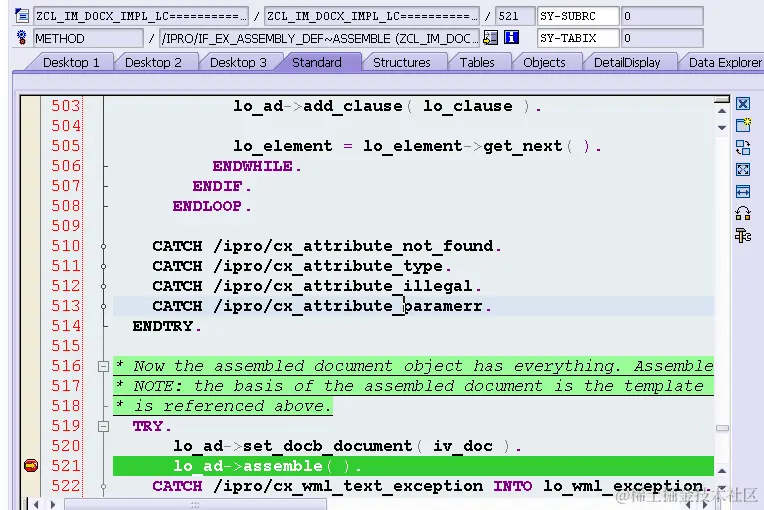The width and height of the screenshot is (764, 510).
Task: Open the tool Services hammer icon
Action: 743,236
